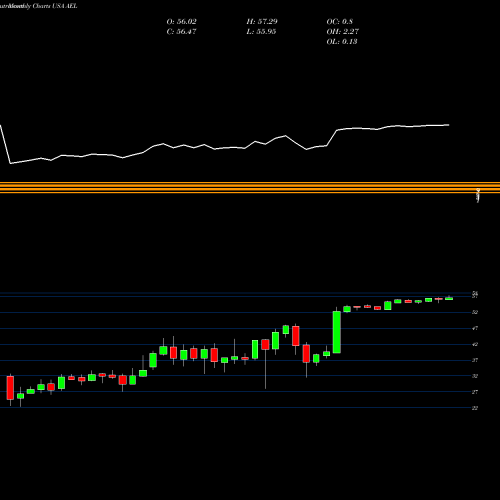
Task: Click the last green candle at chart end
Action: (x=449, y=299)
